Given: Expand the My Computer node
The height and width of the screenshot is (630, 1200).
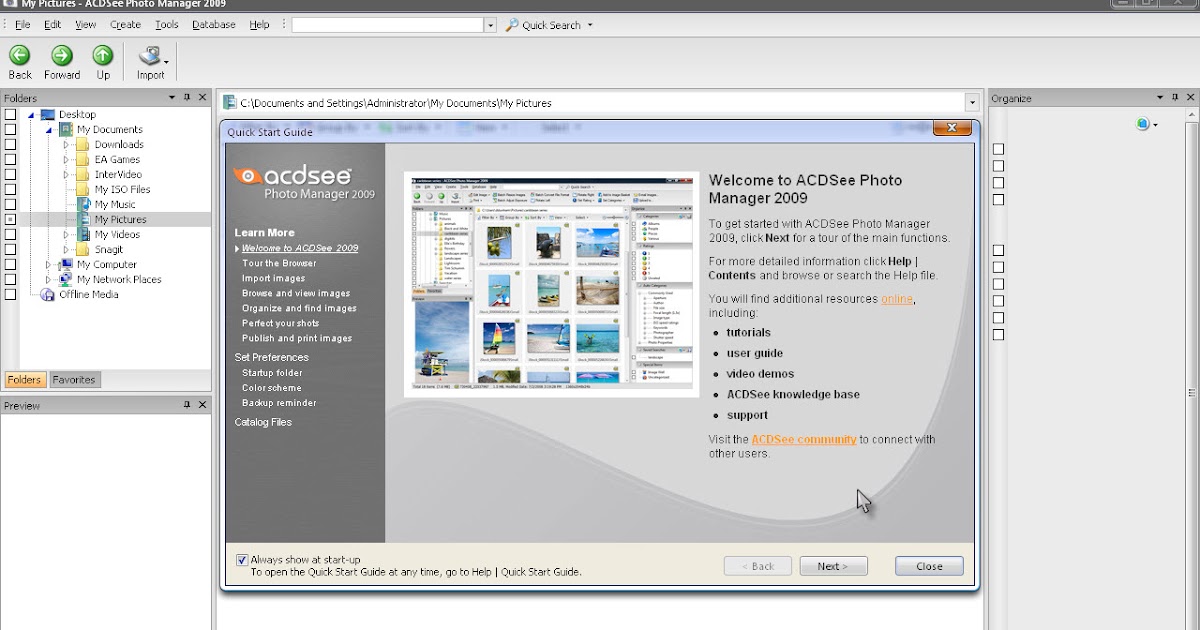Looking at the screenshot, I should click(48, 265).
